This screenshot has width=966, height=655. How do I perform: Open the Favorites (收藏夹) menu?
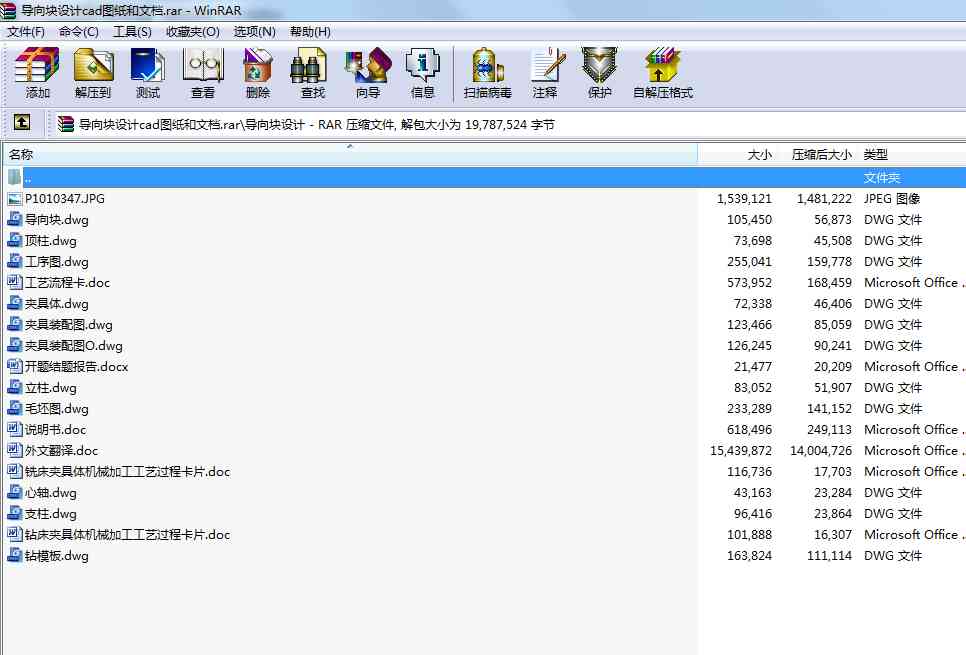[x=193, y=32]
